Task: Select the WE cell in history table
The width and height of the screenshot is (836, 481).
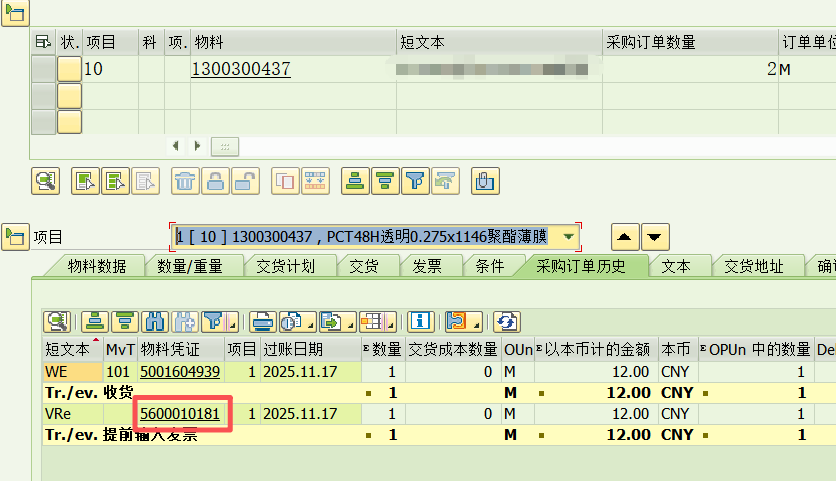Action: click(73, 372)
